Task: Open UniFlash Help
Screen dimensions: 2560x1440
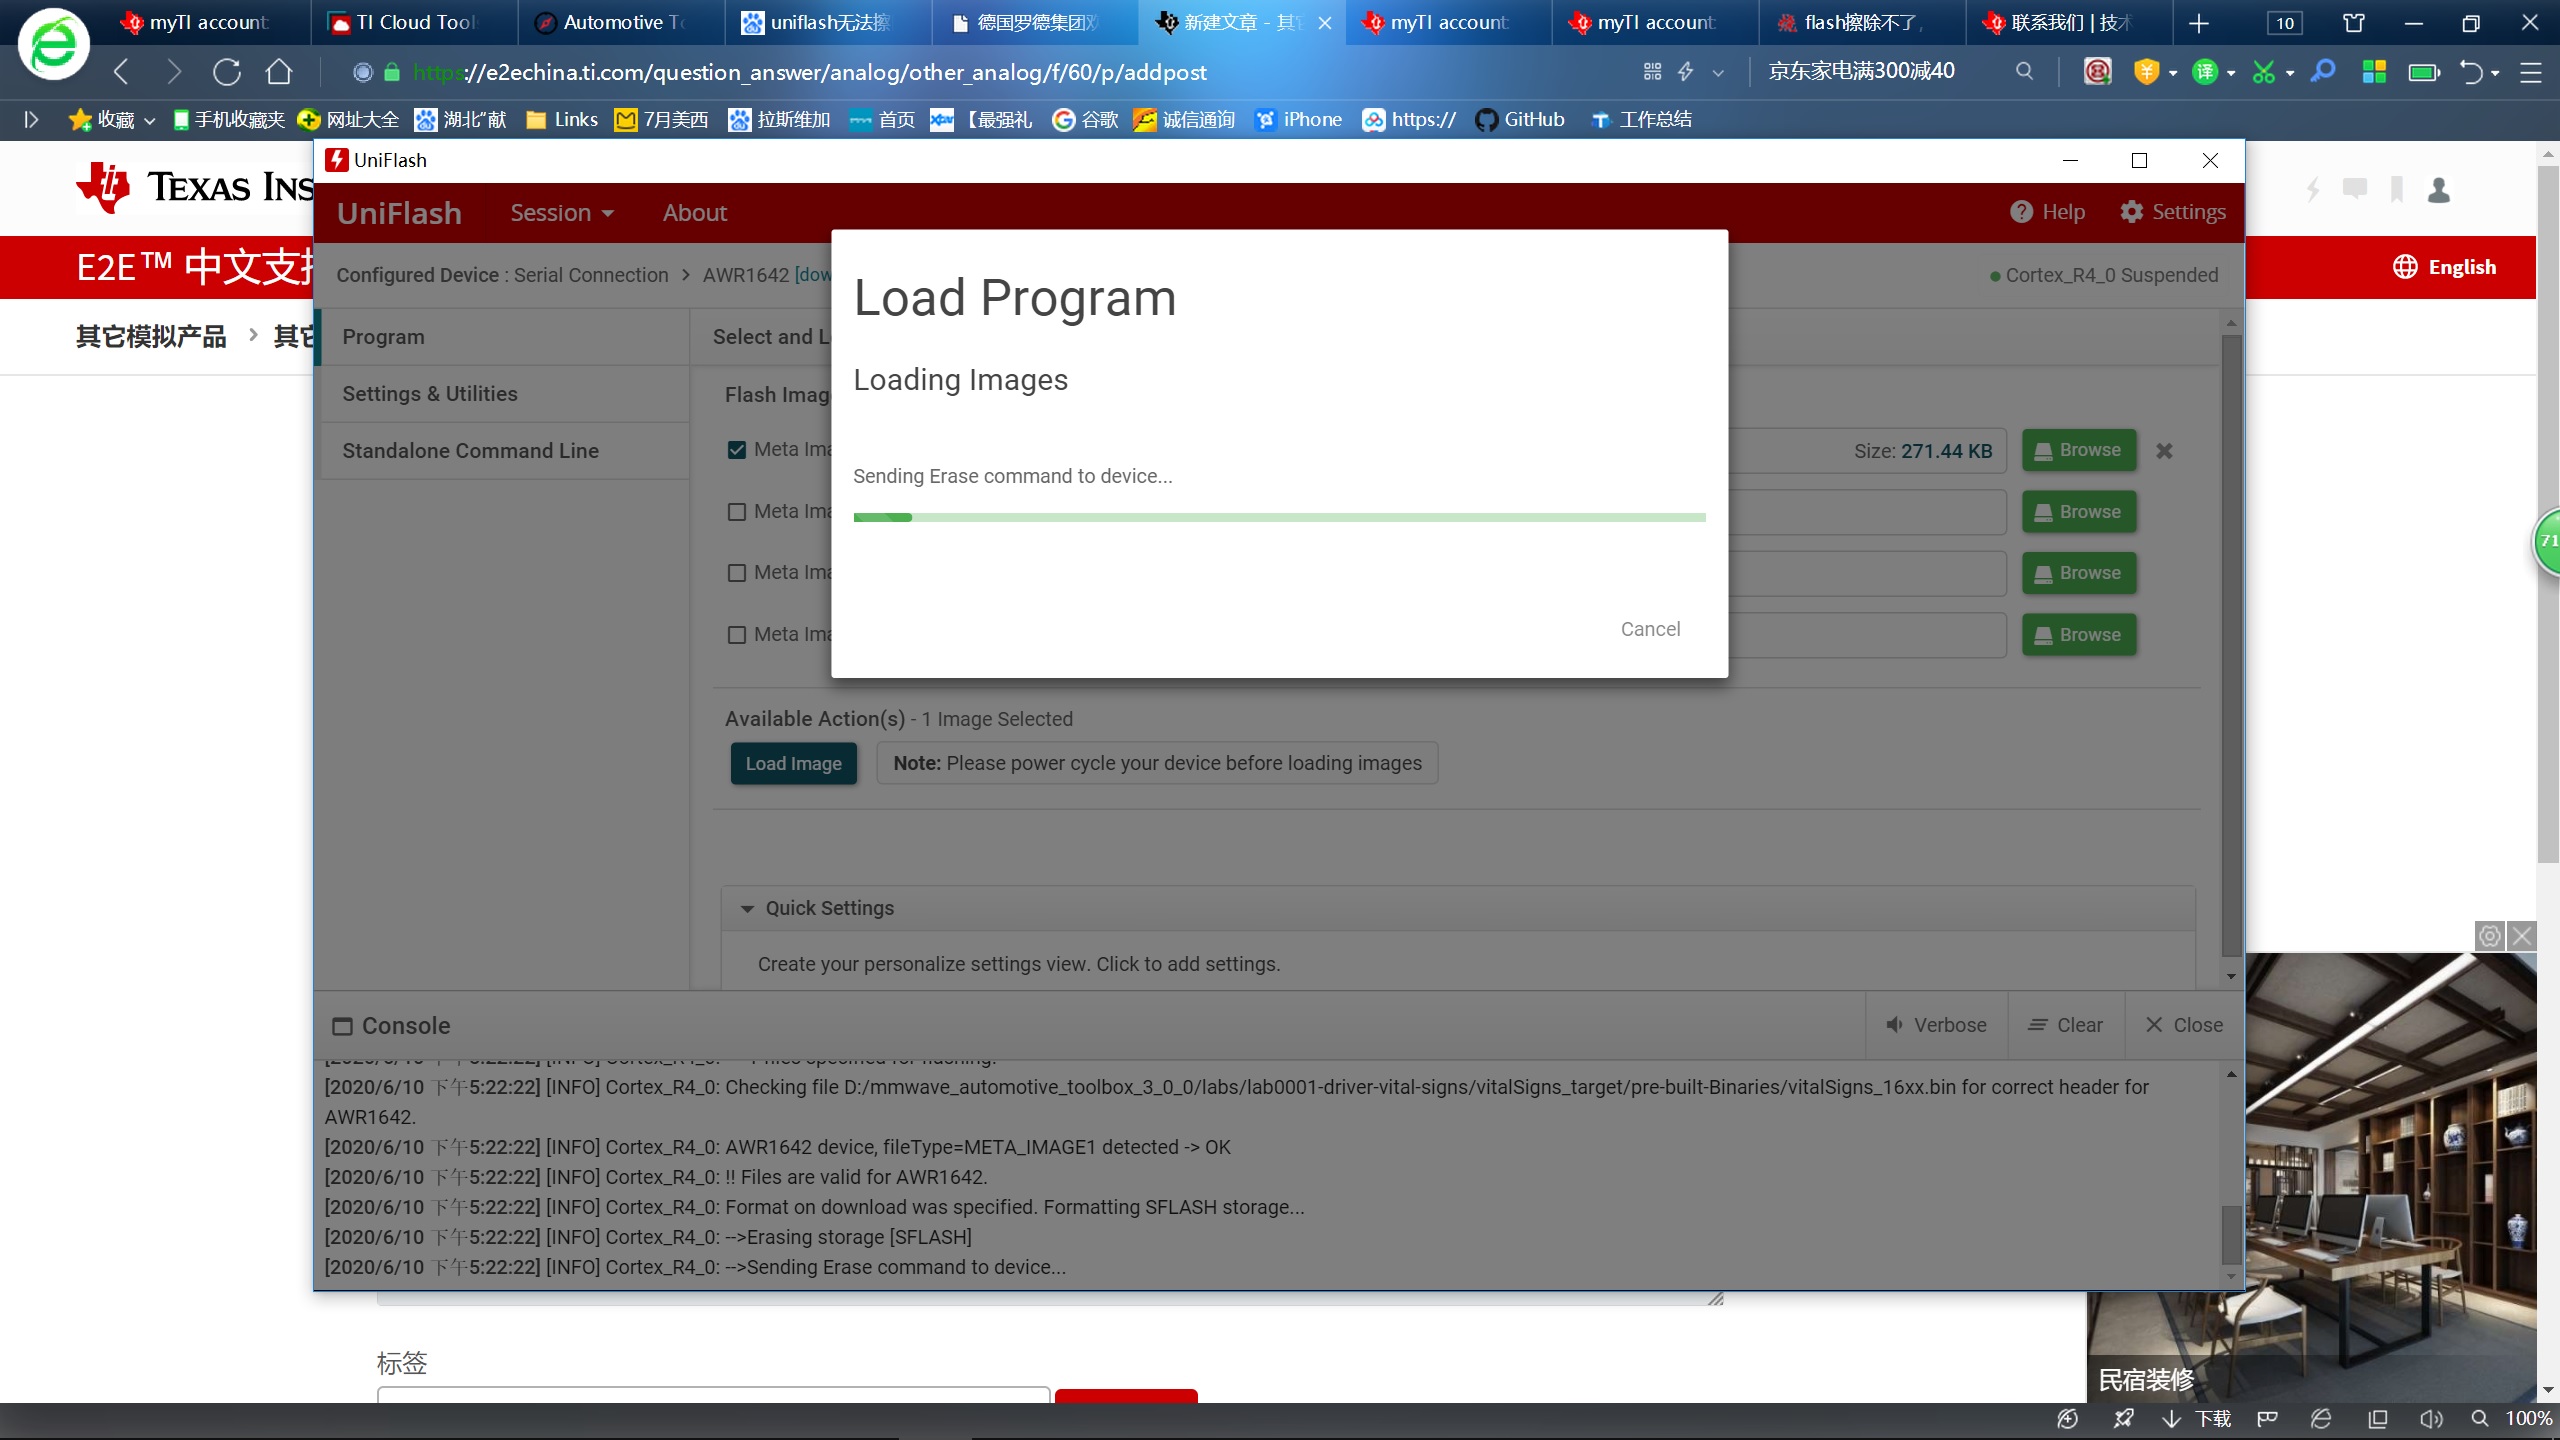Action: [x=2047, y=212]
